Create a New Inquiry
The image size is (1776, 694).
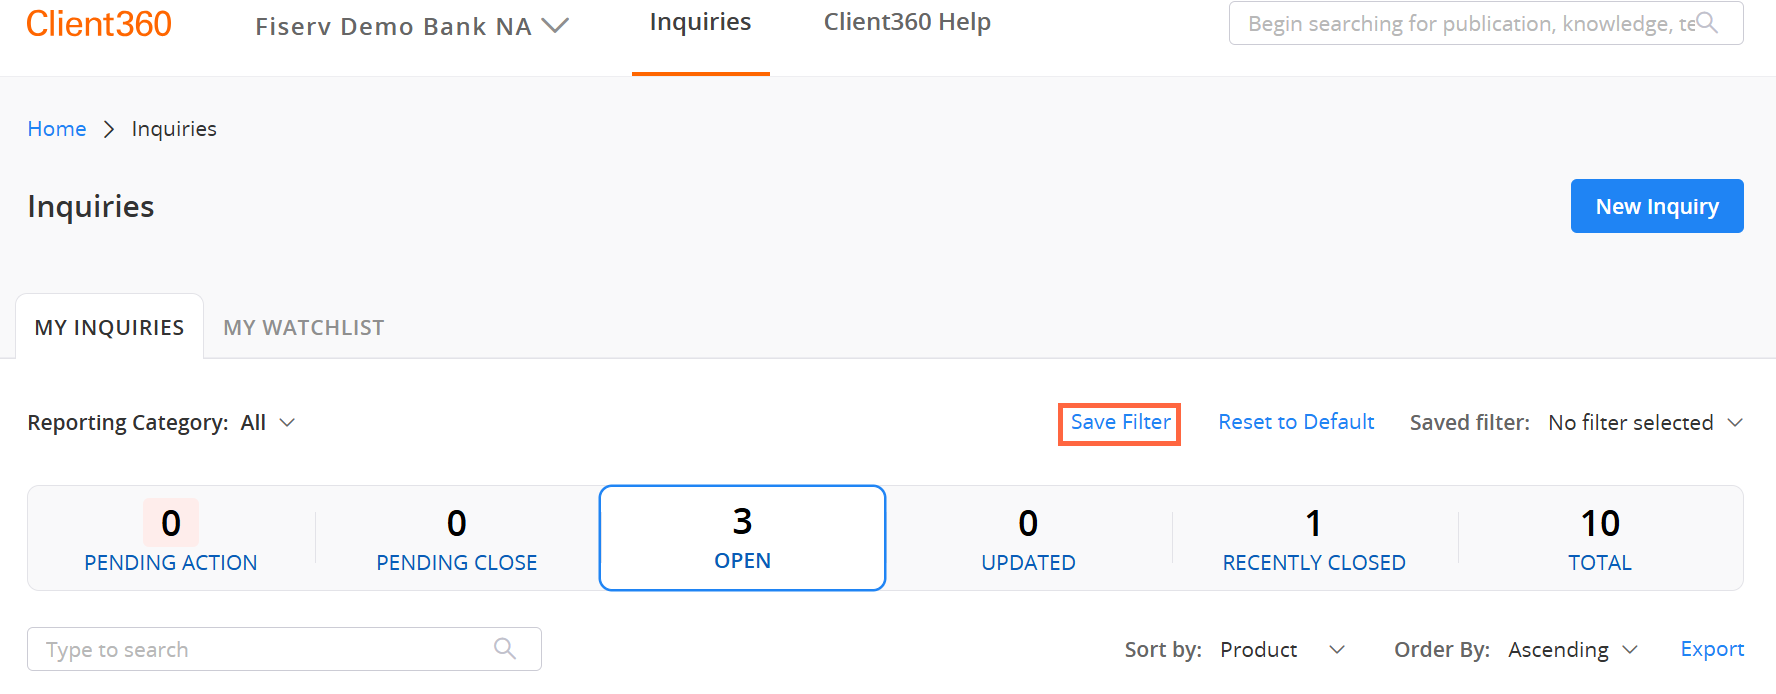[x=1657, y=206]
